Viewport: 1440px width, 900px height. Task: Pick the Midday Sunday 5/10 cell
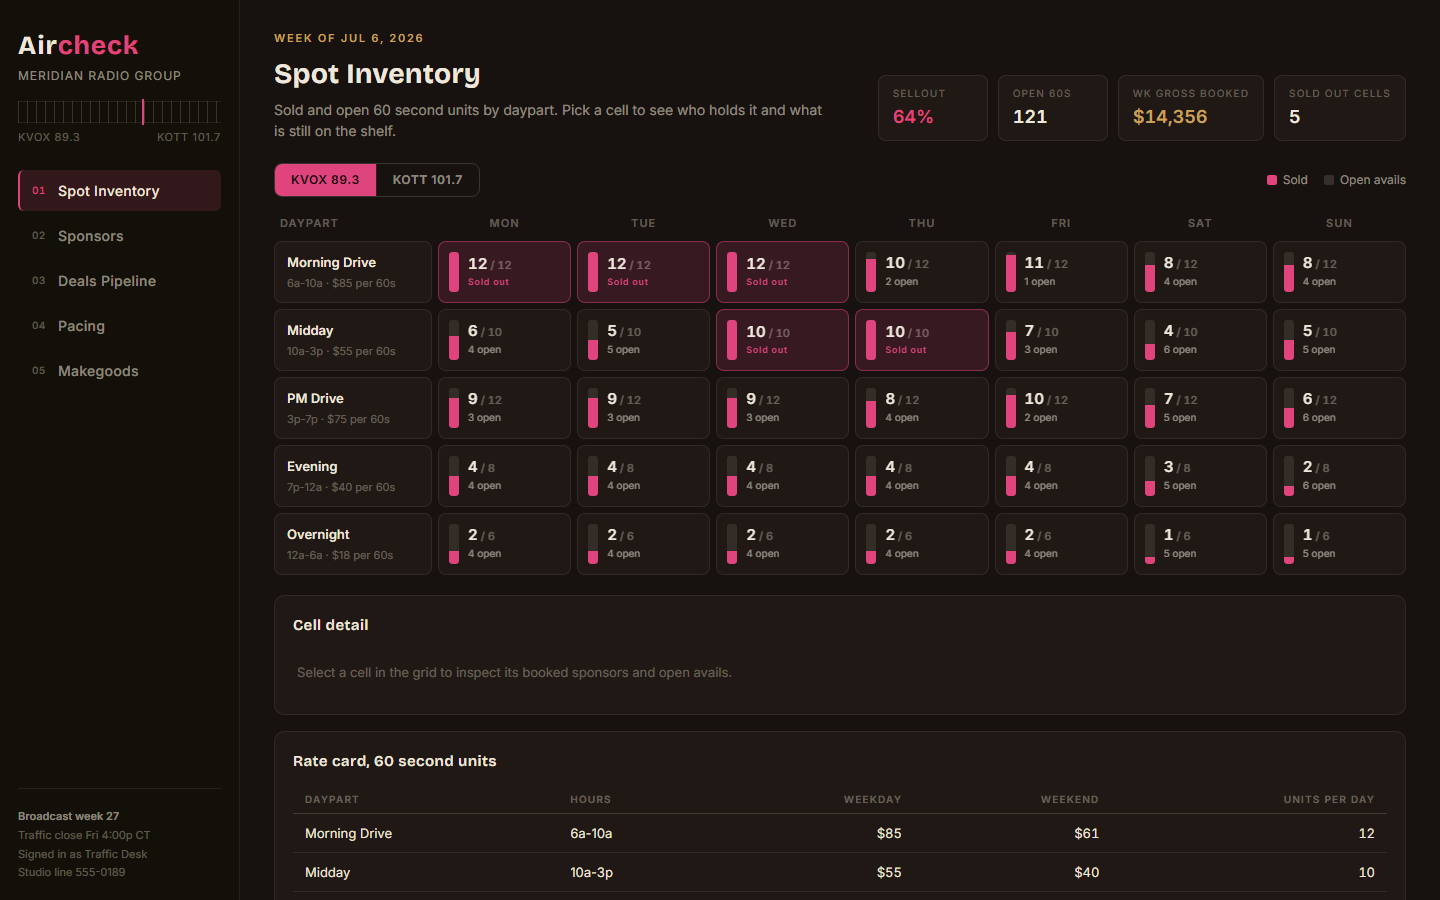(x=1339, y=340)
